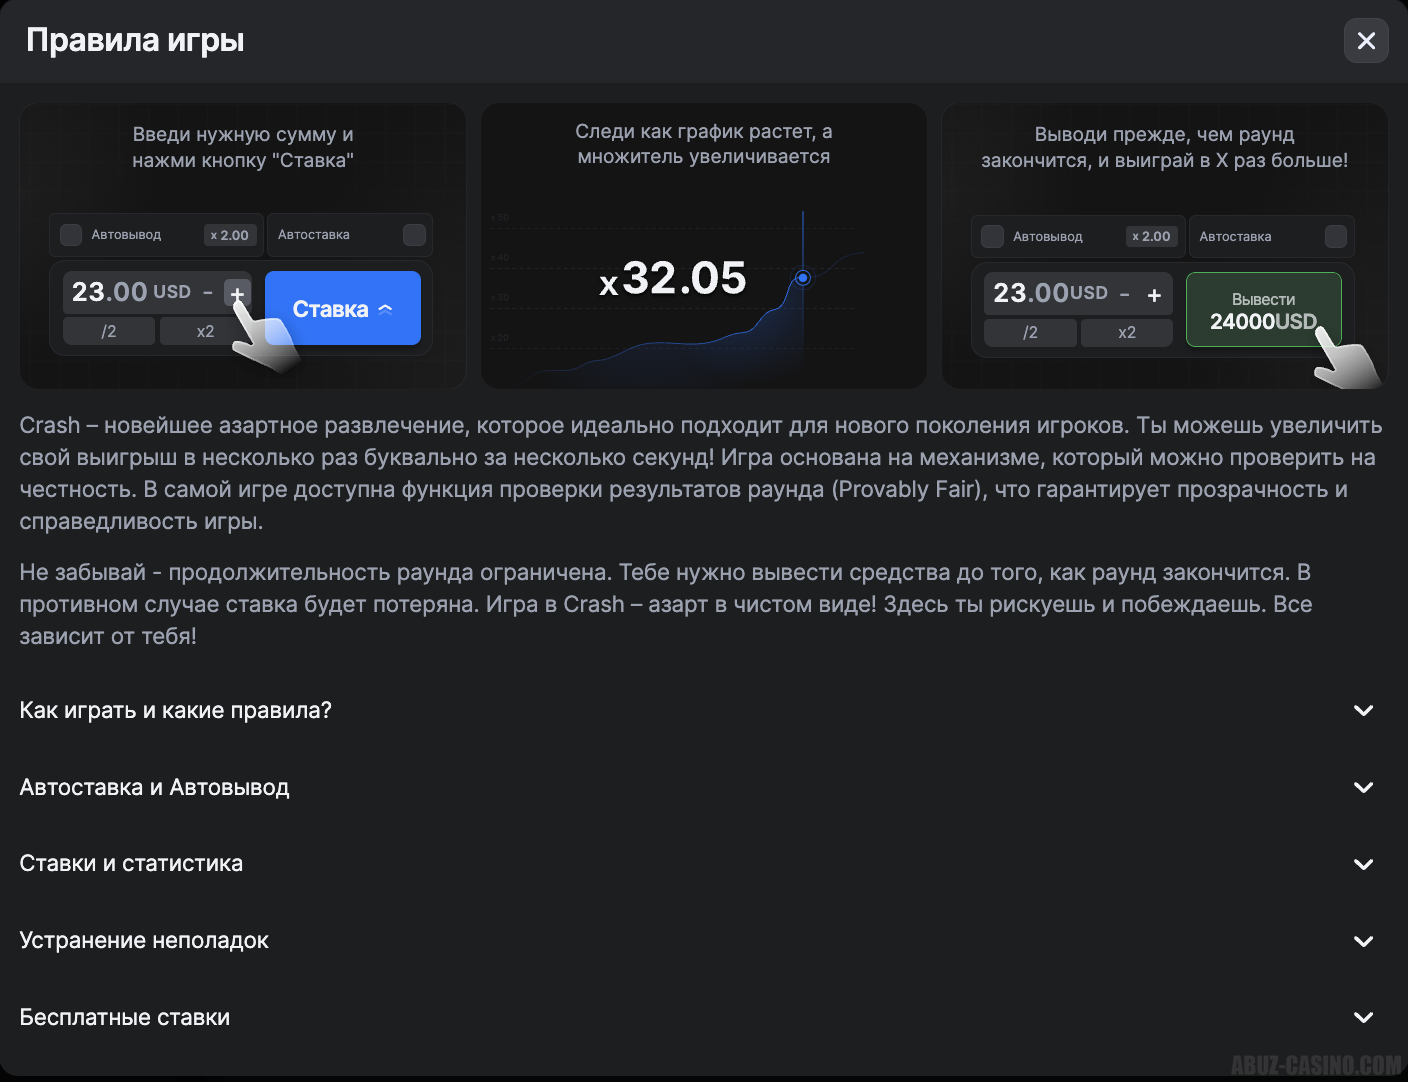Click the blue graph point marker
The image size is (1408, 1082).
[802, 277]
